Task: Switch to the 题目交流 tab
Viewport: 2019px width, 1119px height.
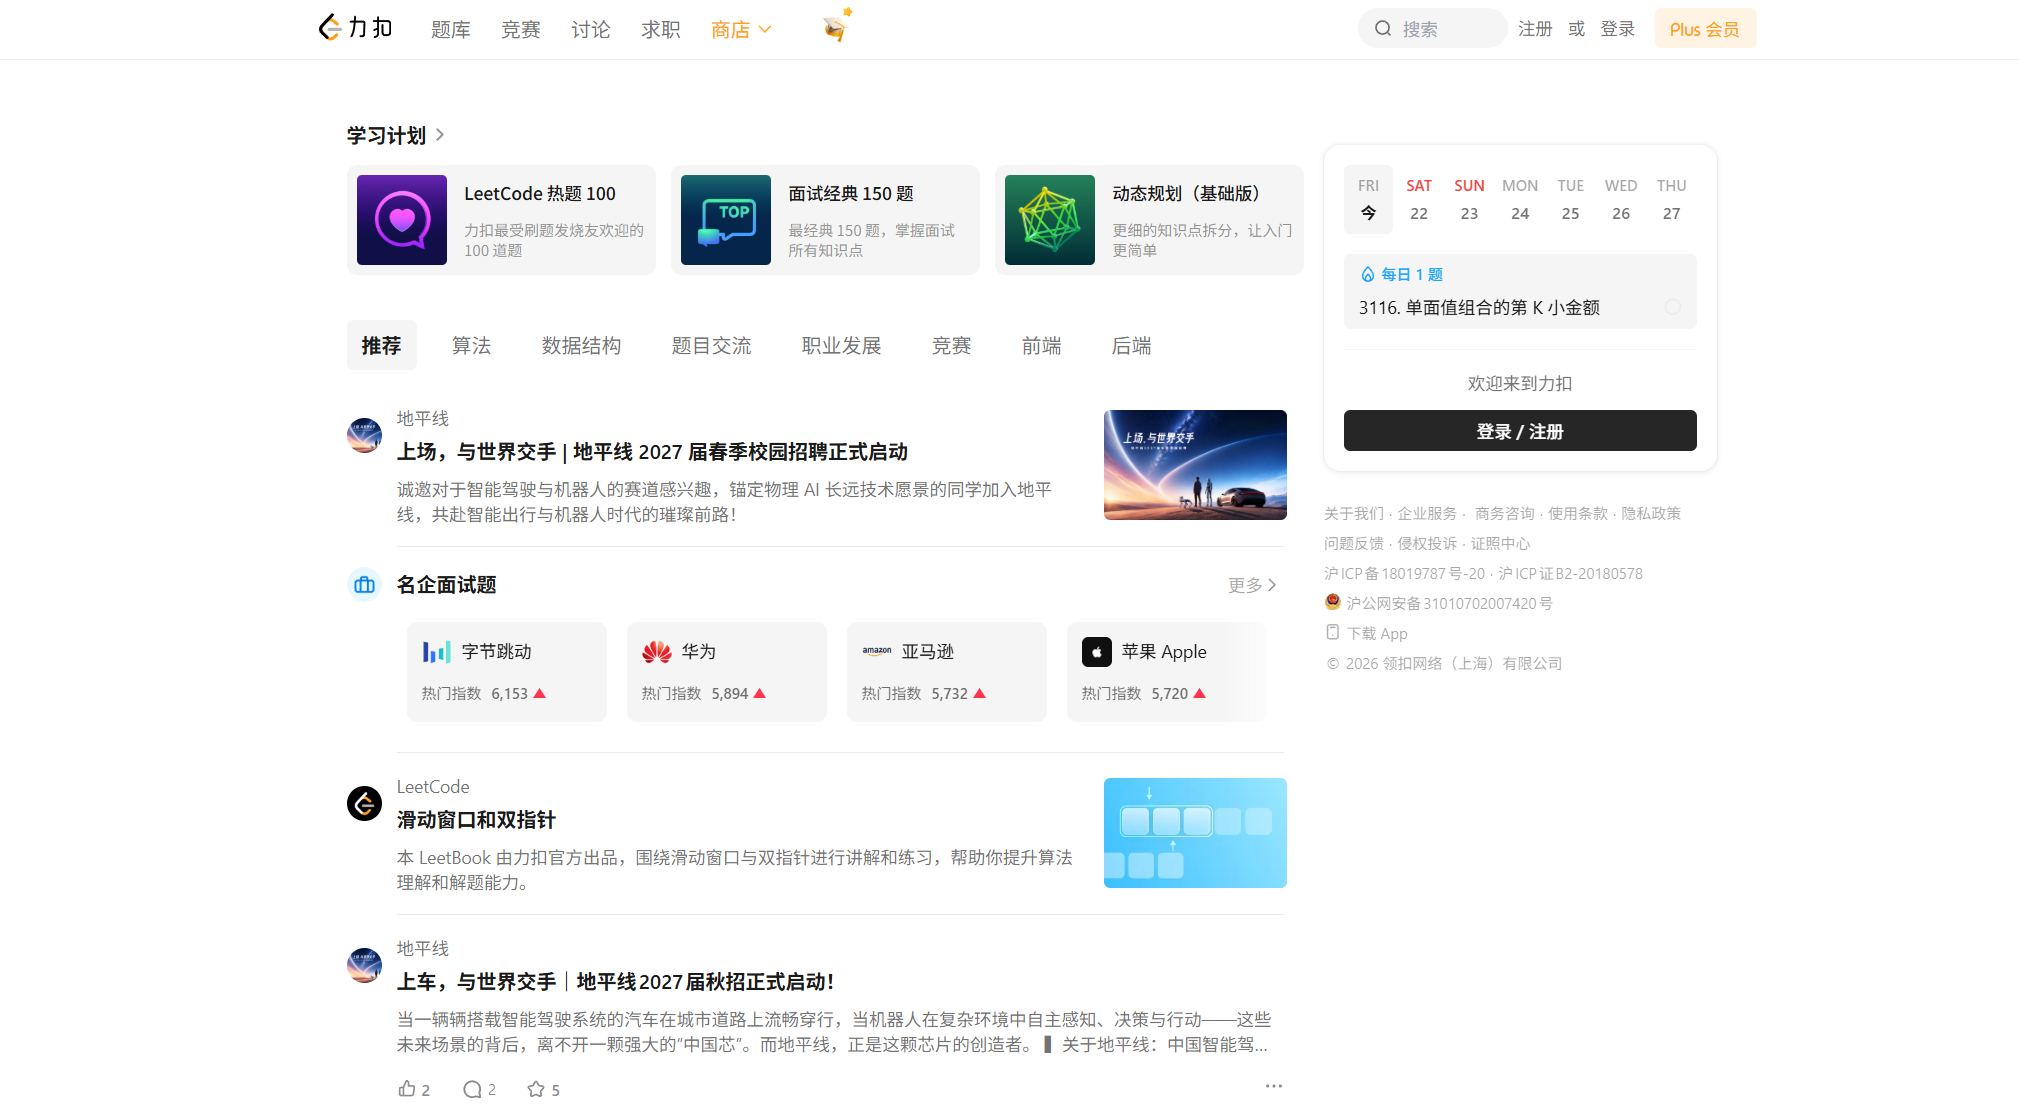Action: coord(712,345)
